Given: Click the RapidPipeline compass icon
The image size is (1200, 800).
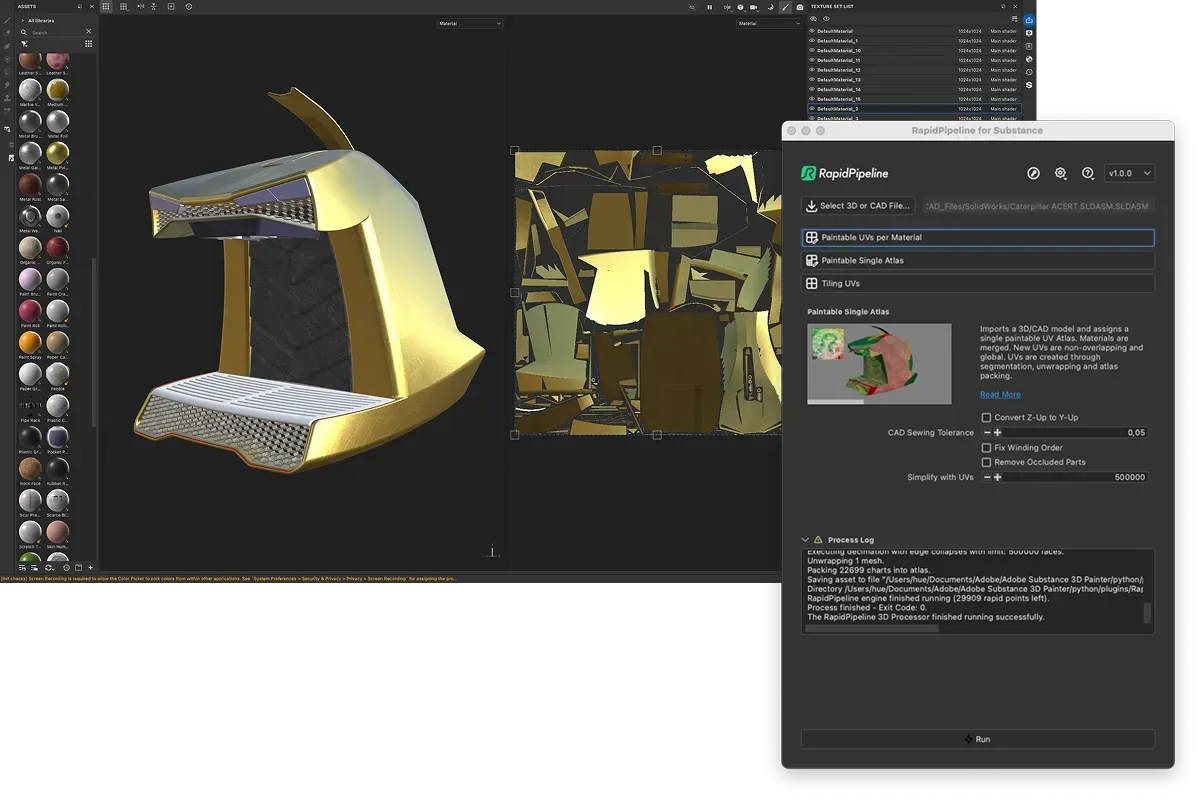Looking at the screenshot, I should click(x=1034, y=173).
